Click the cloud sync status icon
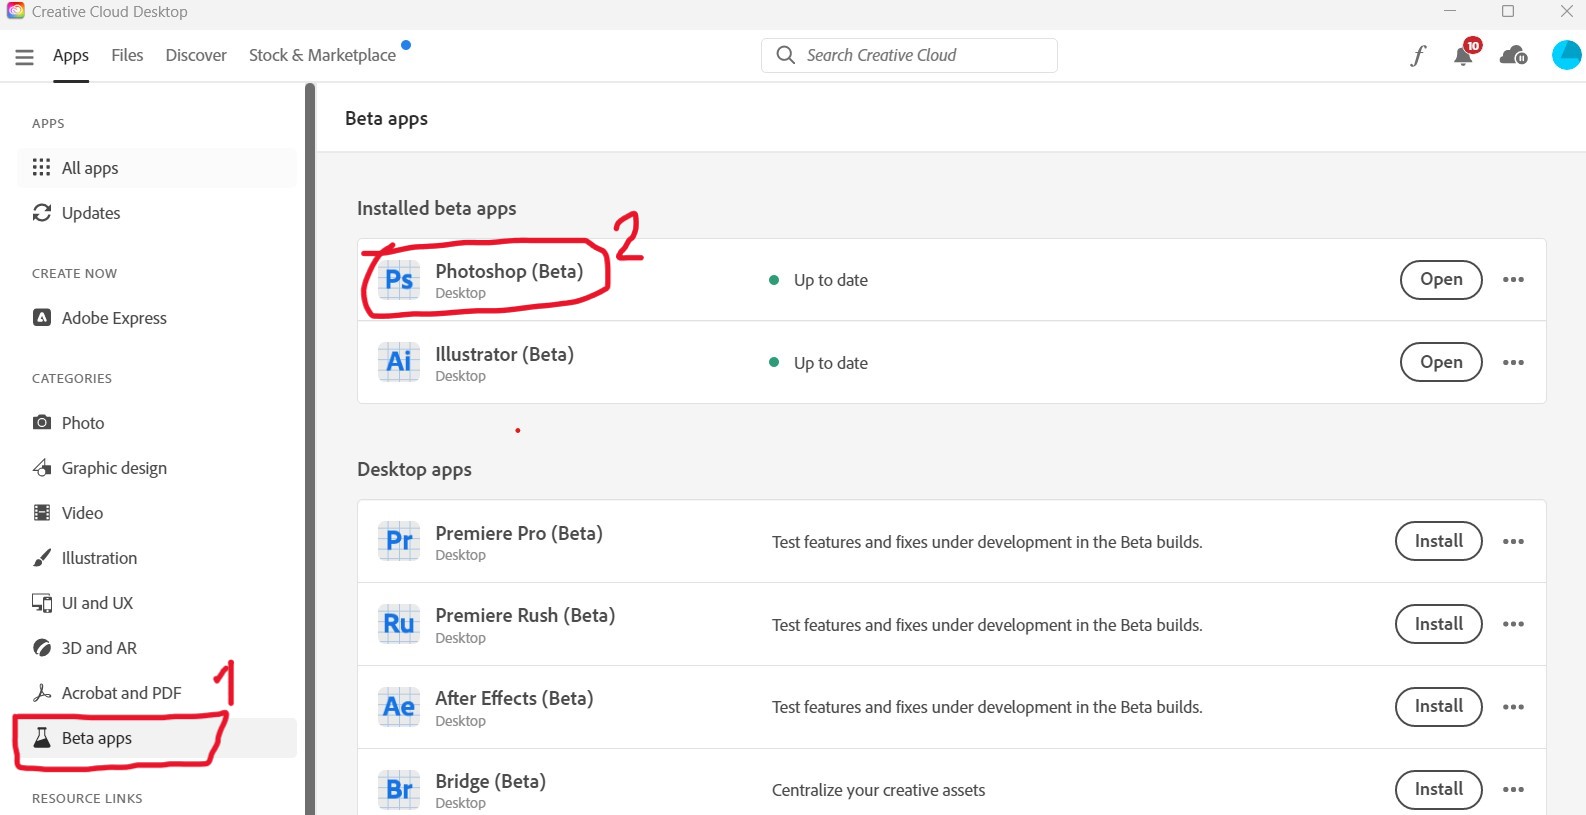The image size is (1586, 815). click(1513, 56)
